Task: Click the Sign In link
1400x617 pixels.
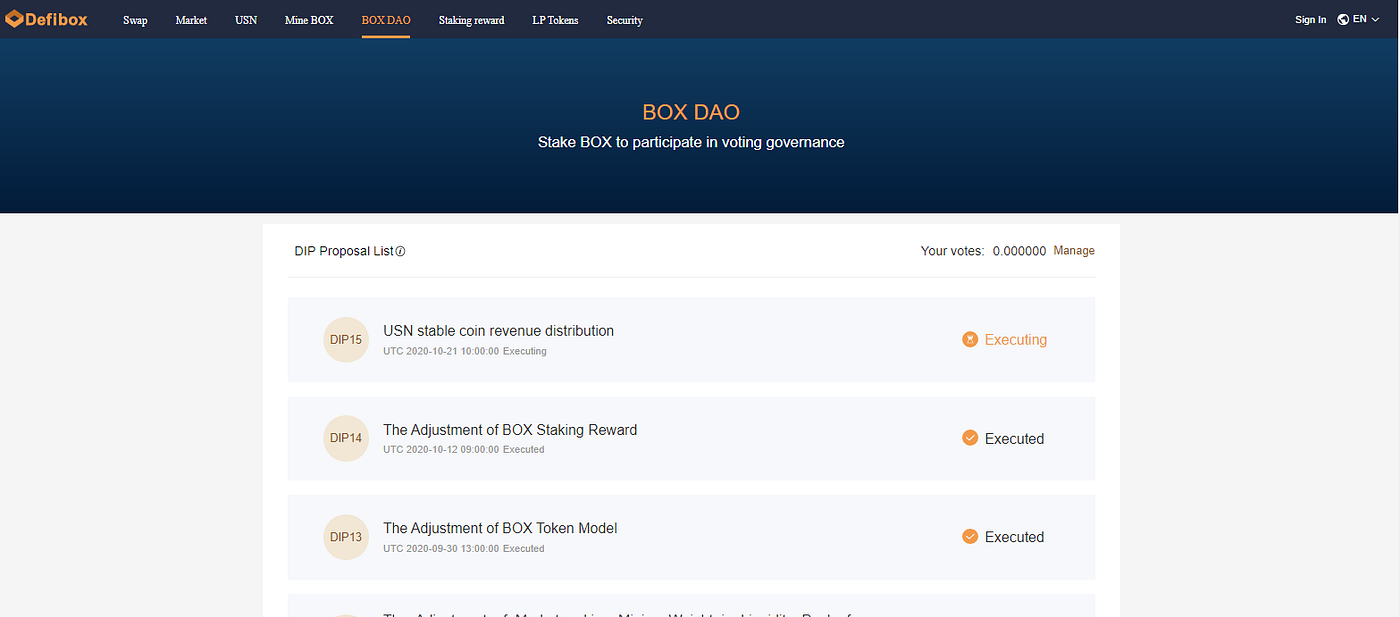Action: 1310,20
